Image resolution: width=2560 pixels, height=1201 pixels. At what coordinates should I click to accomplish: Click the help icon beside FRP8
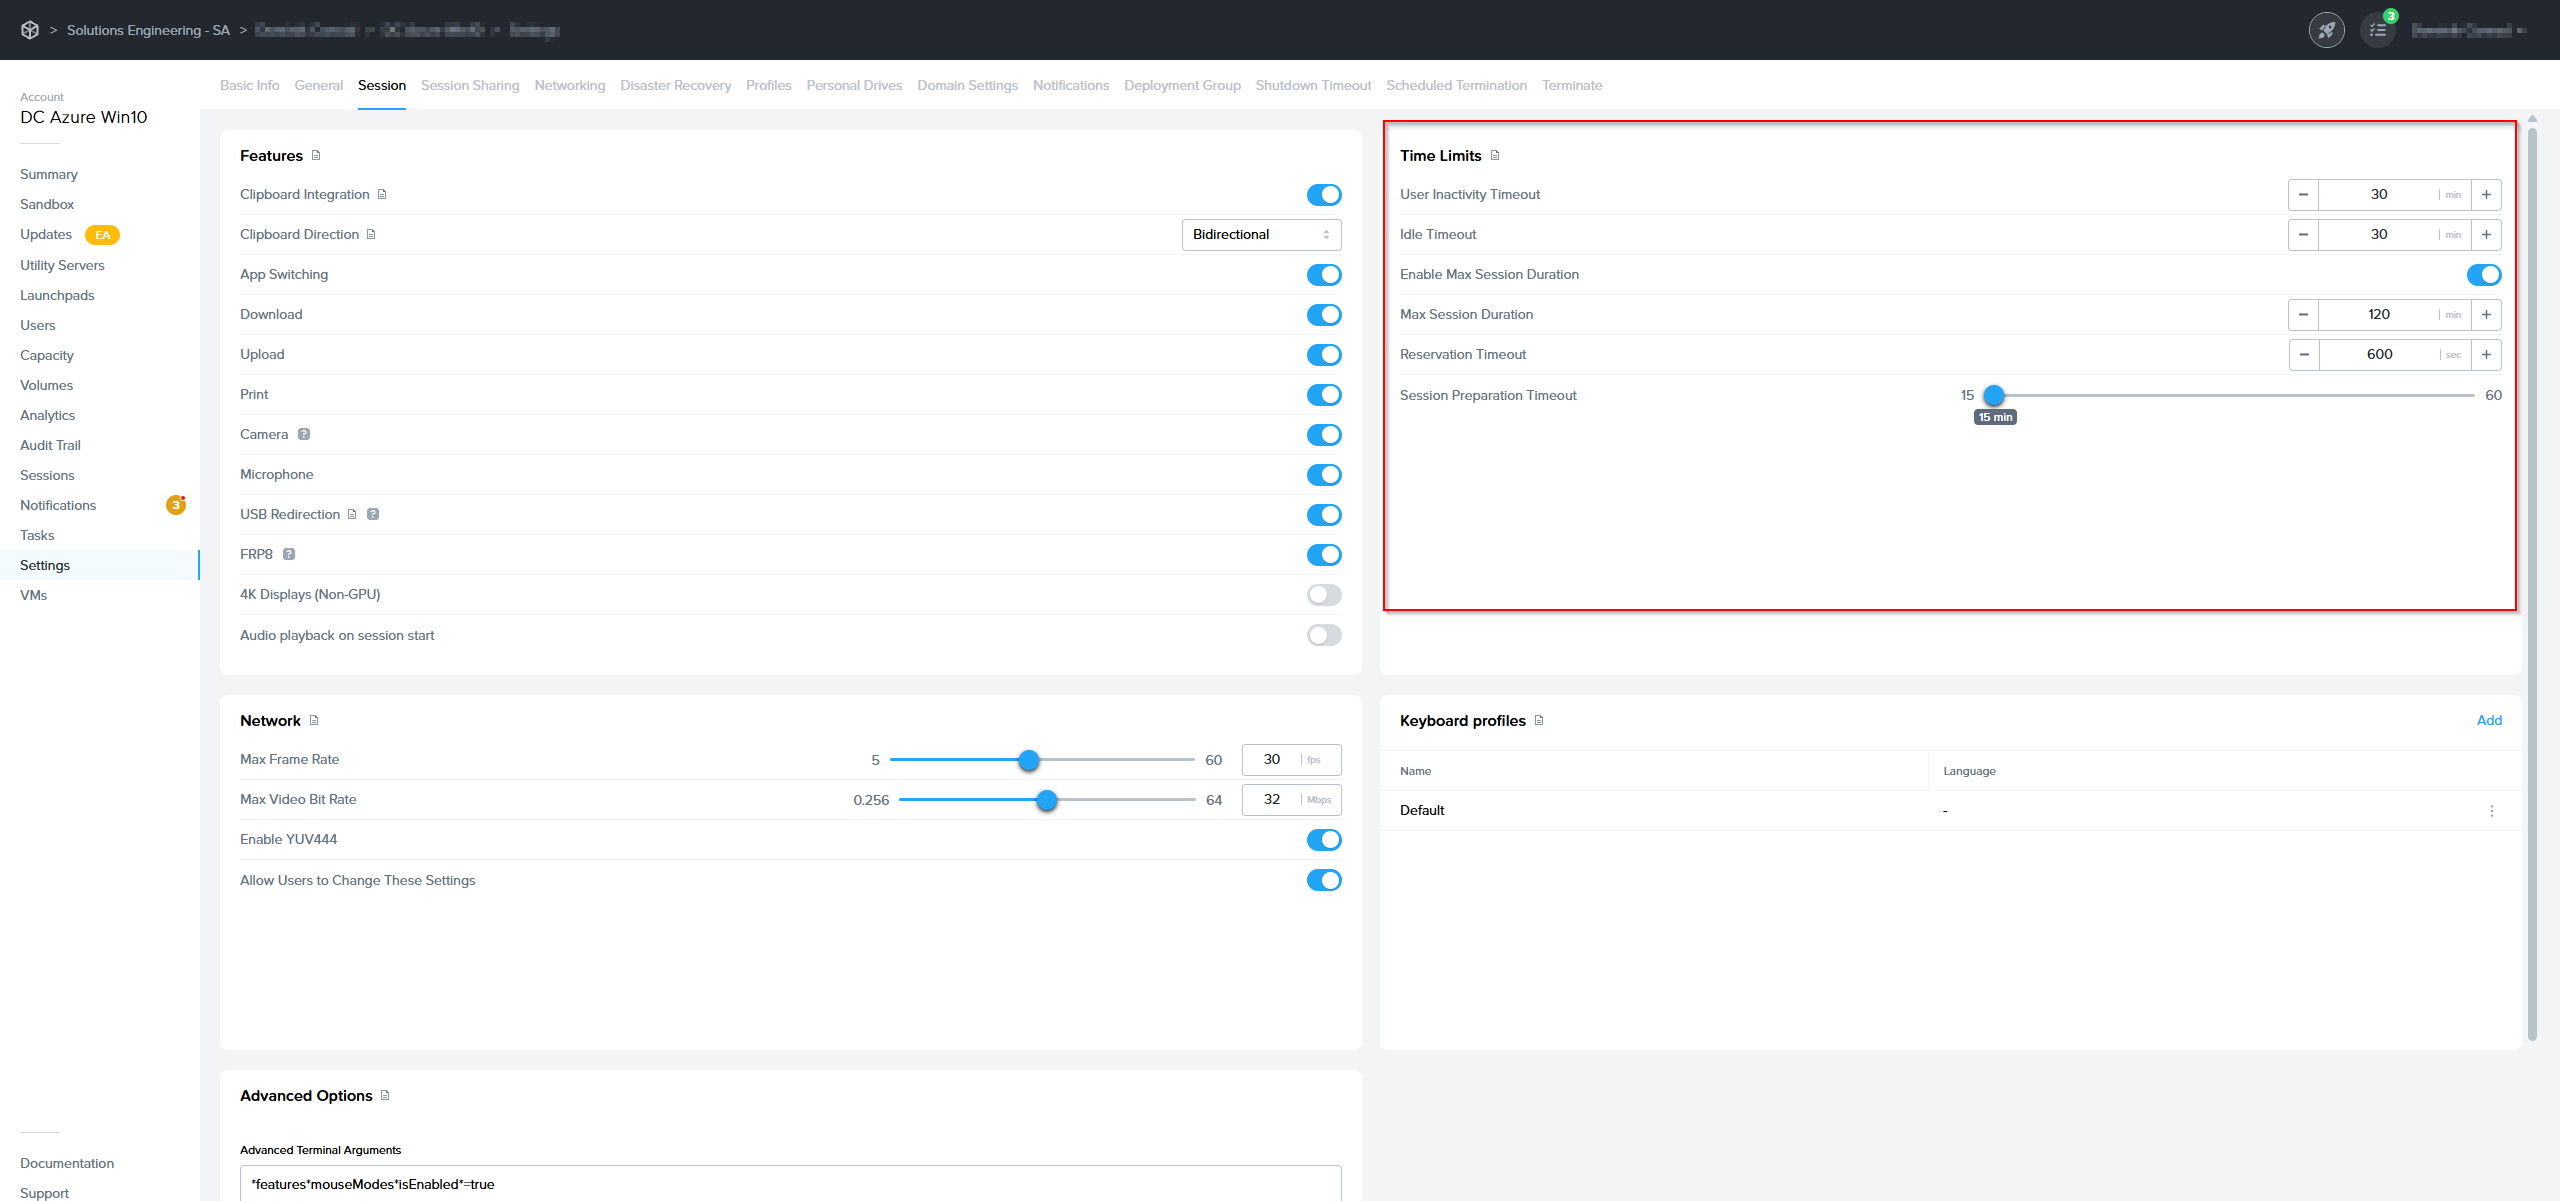point(289,554)
